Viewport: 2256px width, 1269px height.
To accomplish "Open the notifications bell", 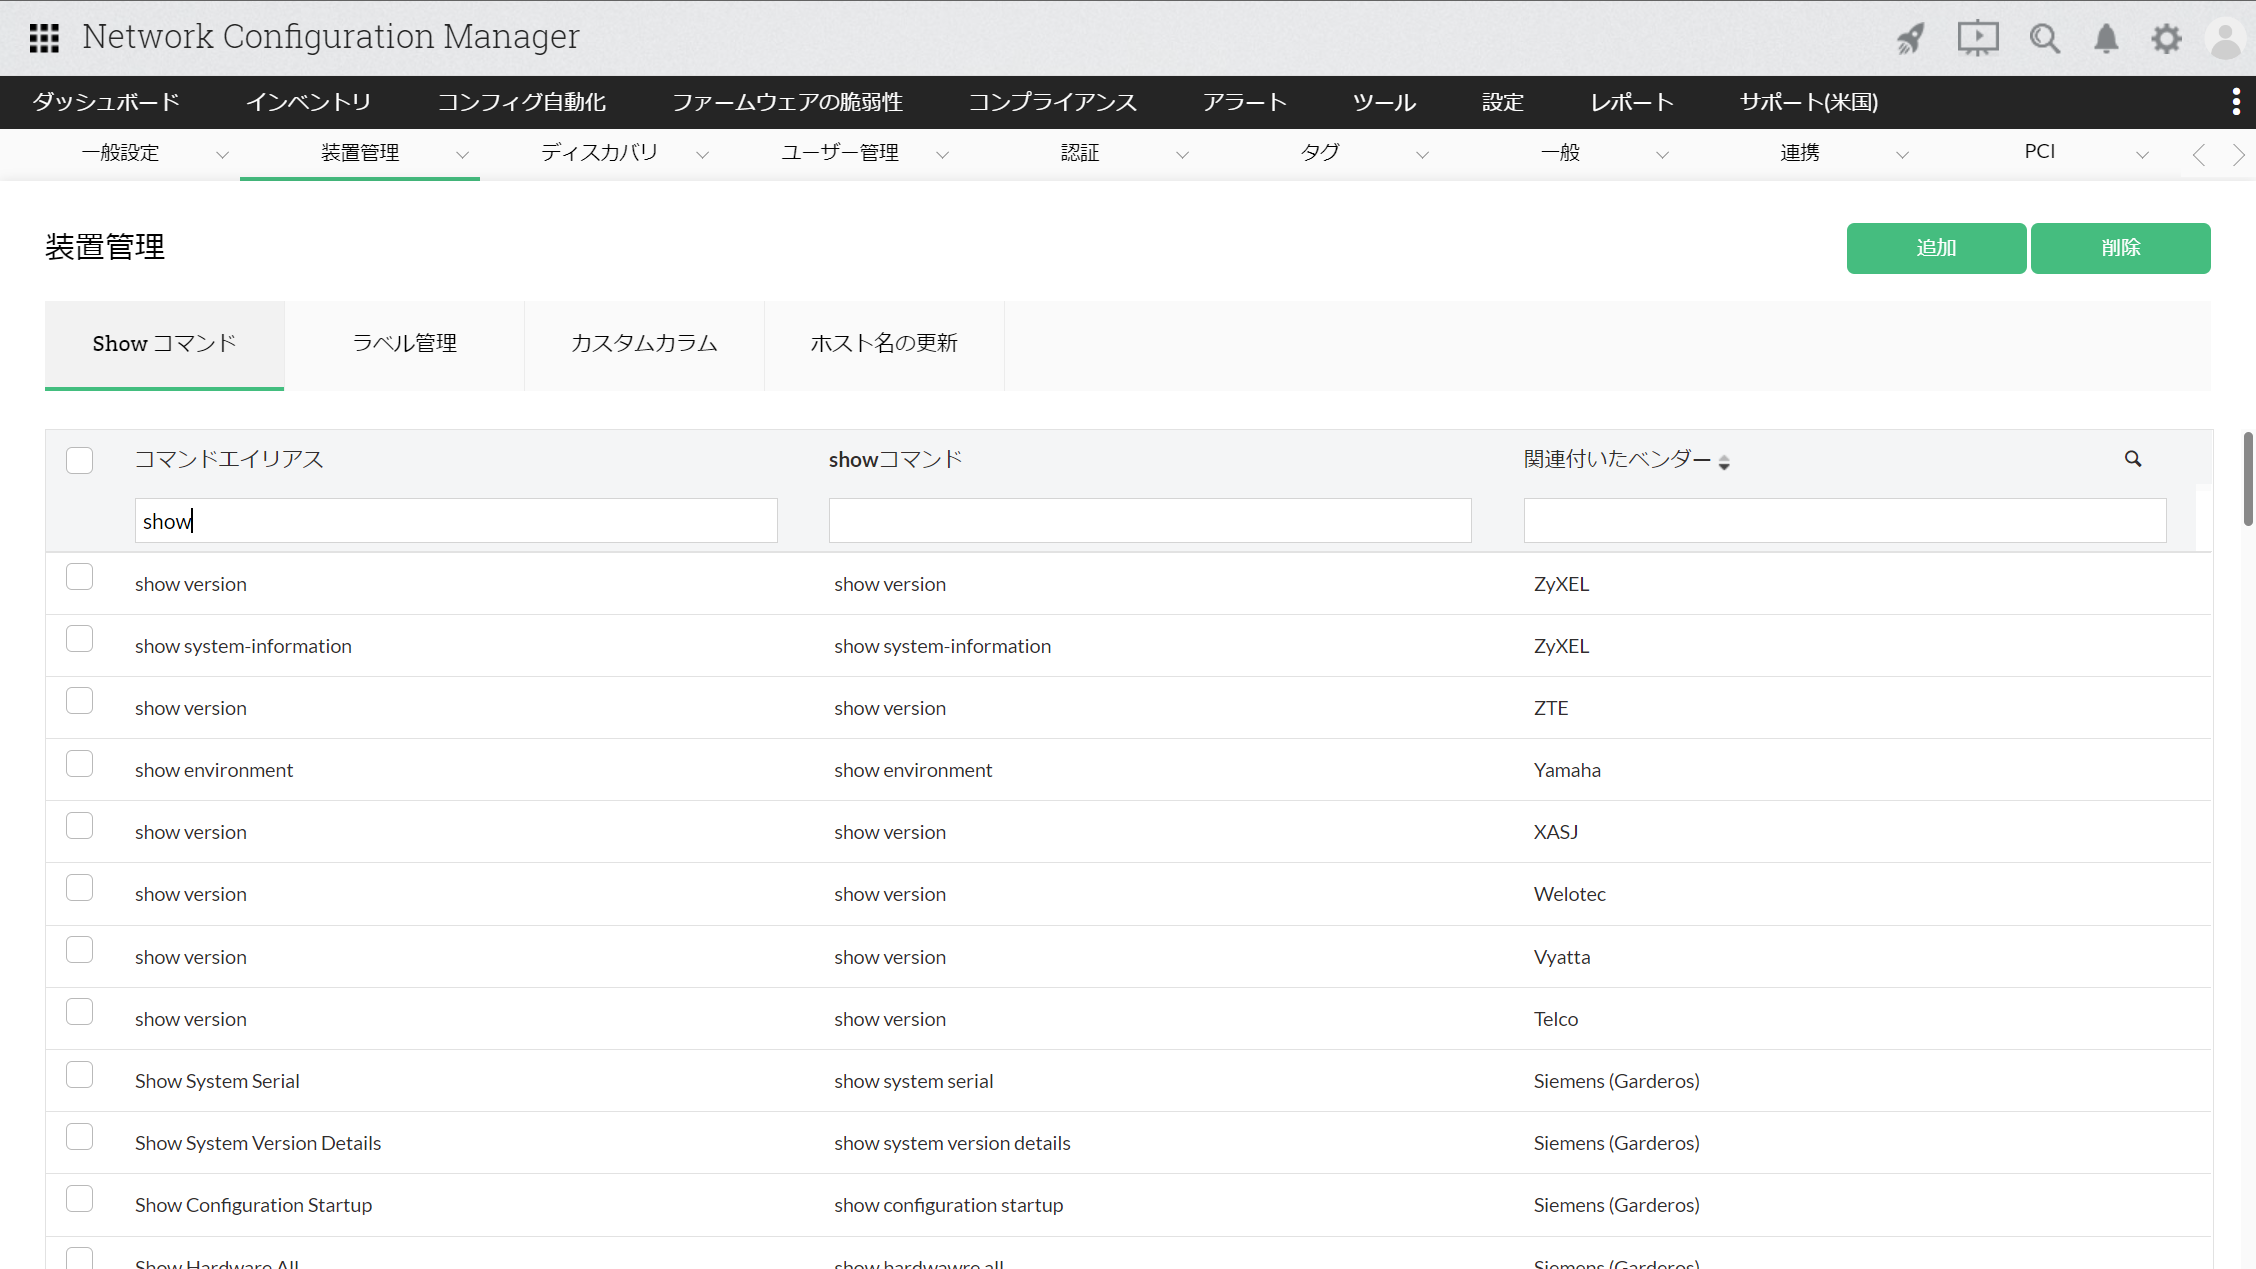I will click(2106, 39).
